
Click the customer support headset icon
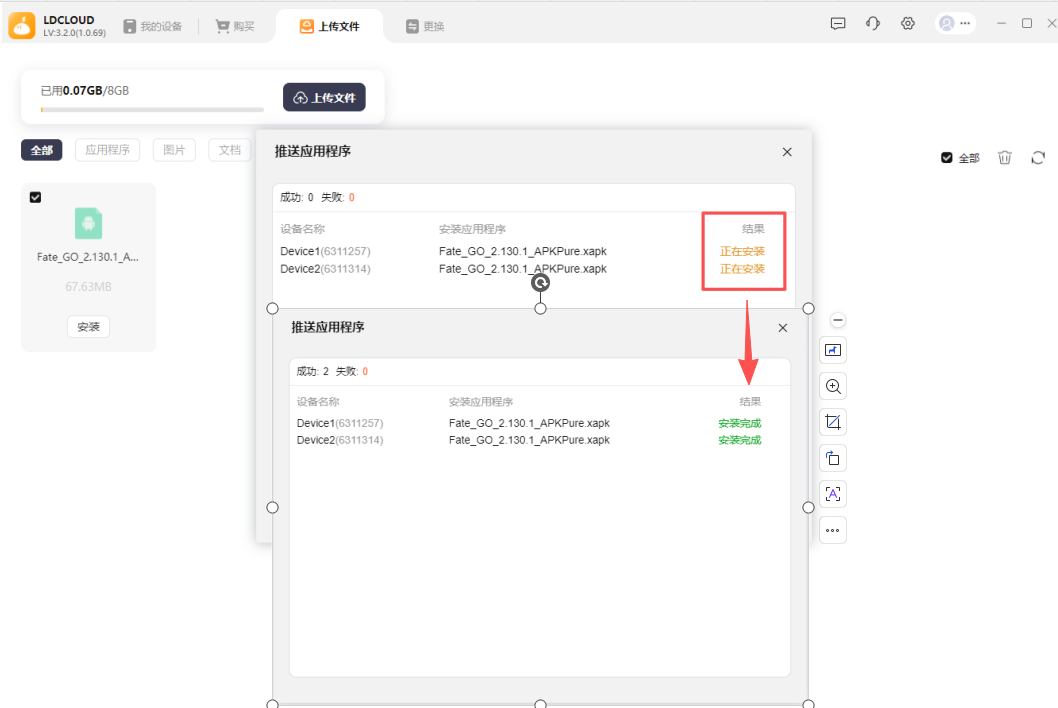point(873,24)
